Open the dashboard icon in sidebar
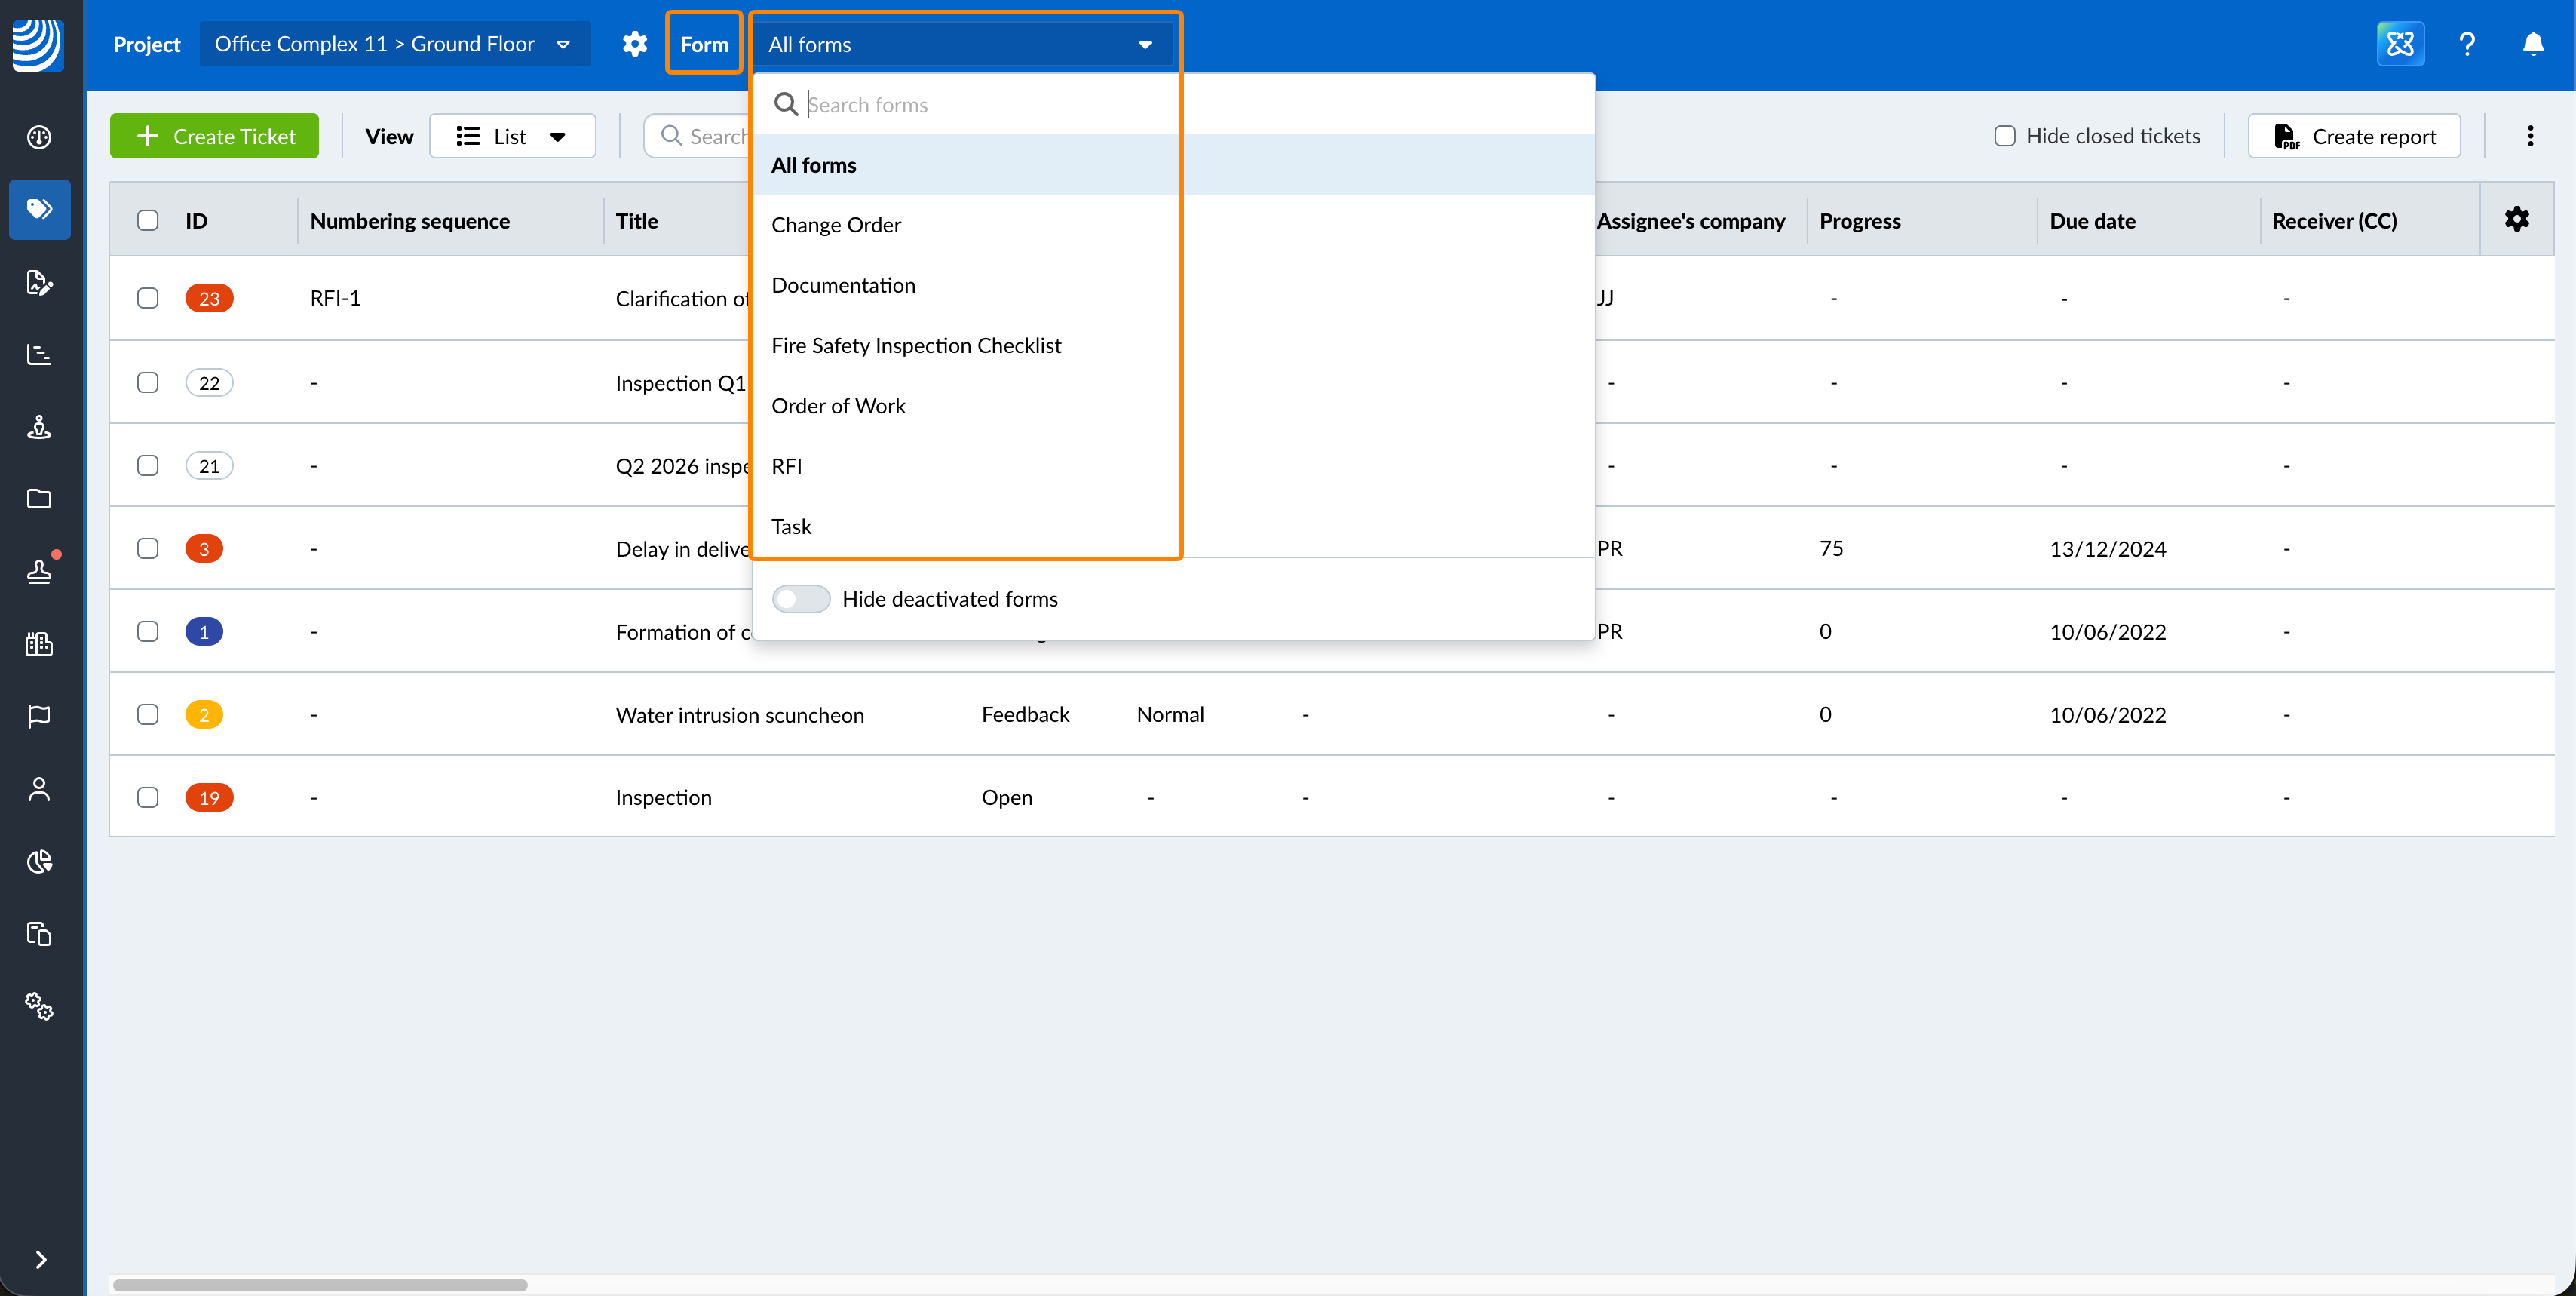 [x=39, y=137]
